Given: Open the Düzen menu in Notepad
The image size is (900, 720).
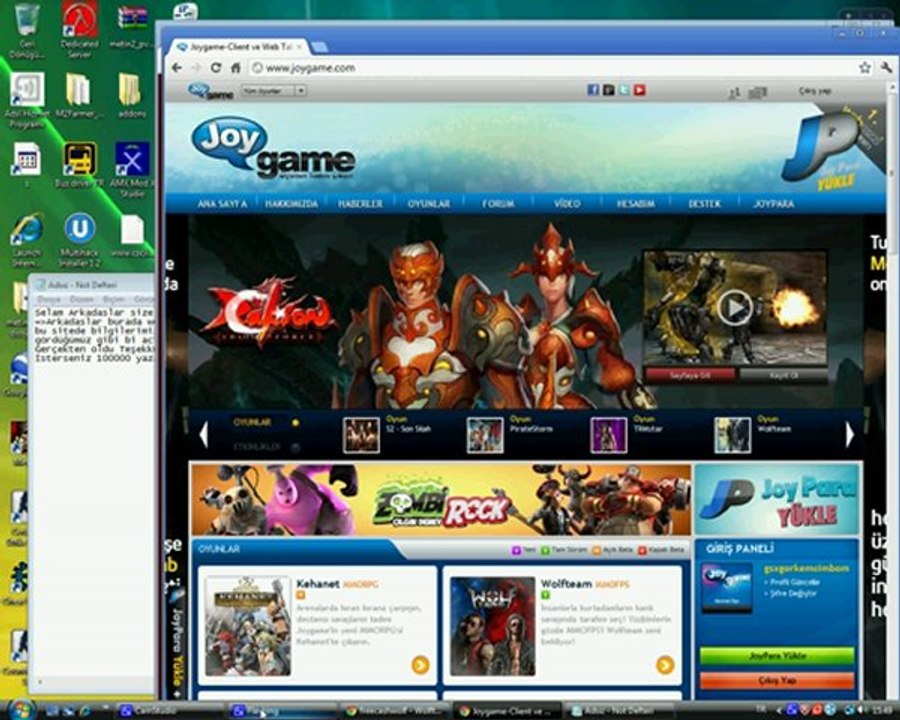Looking at the screenshot, I should tap(81, 299).
